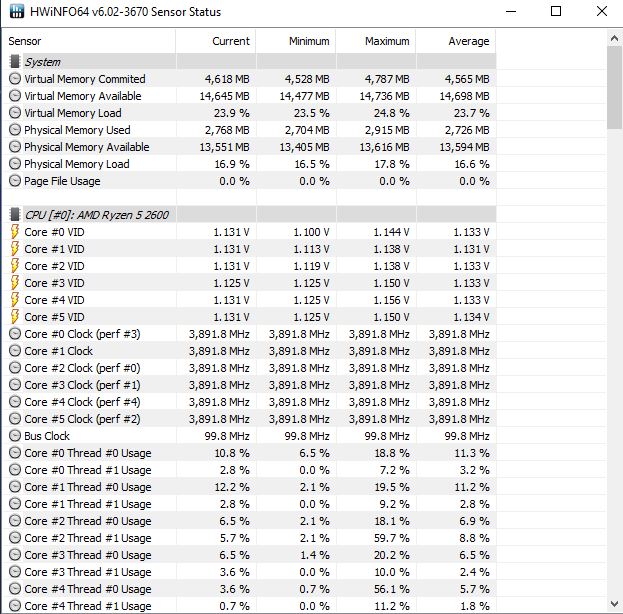
Task: Click the Minimum column header
Action: (x=296, y=41)
